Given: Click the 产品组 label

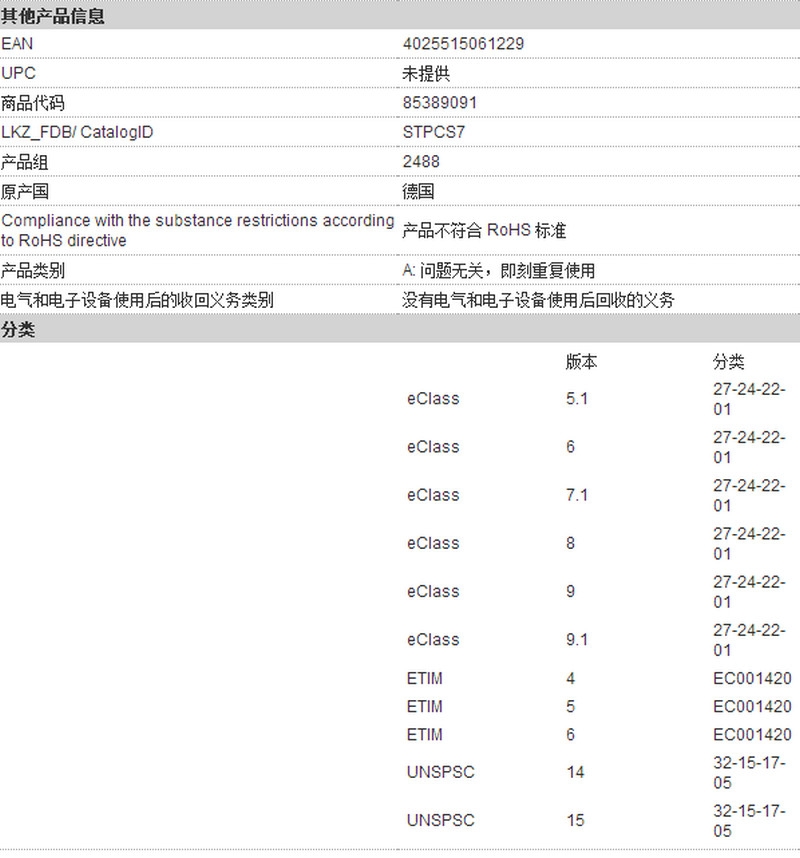Looking at the screenshot, I should pyautogui.click(x=25, y=162).
